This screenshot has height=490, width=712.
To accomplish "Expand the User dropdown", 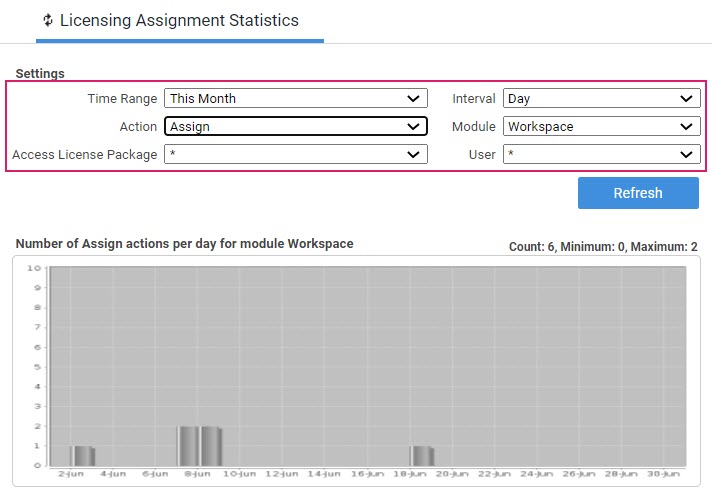I will click(600, 154).
